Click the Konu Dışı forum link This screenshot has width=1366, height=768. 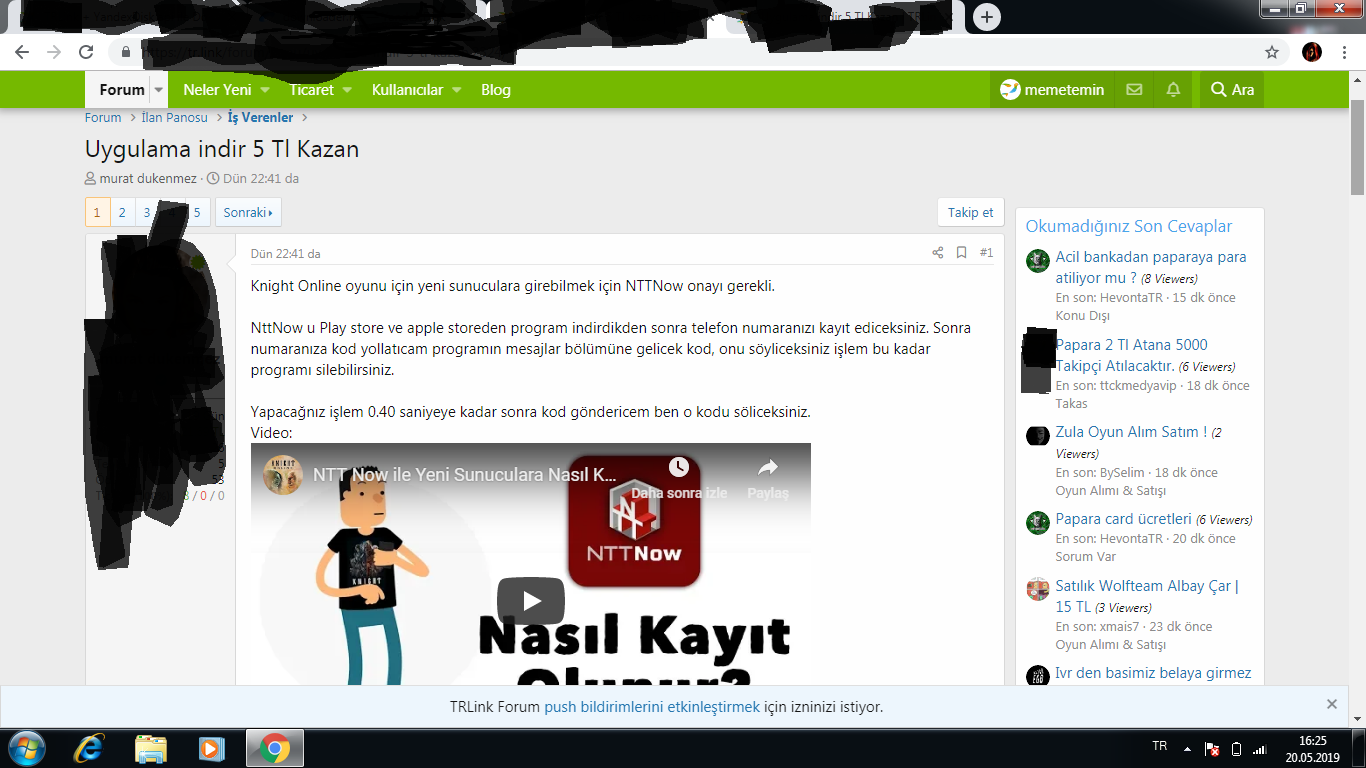1083,316
